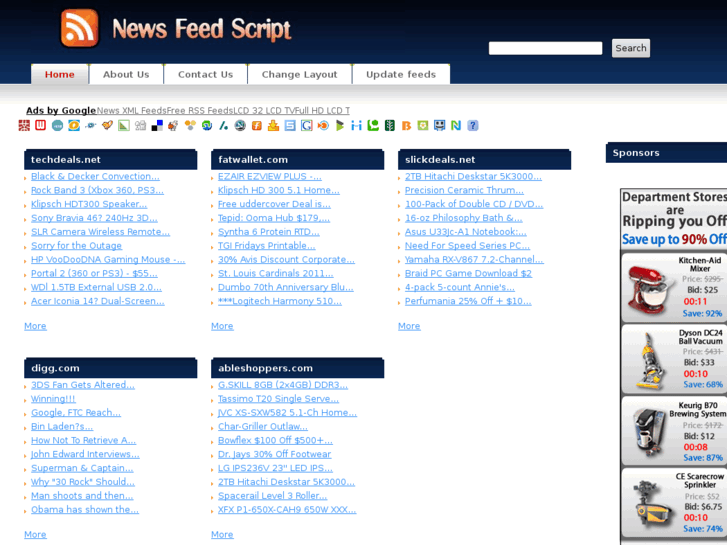
Task: Open the Free RSS Feeds ad link
Action: (x=199, y=110)
